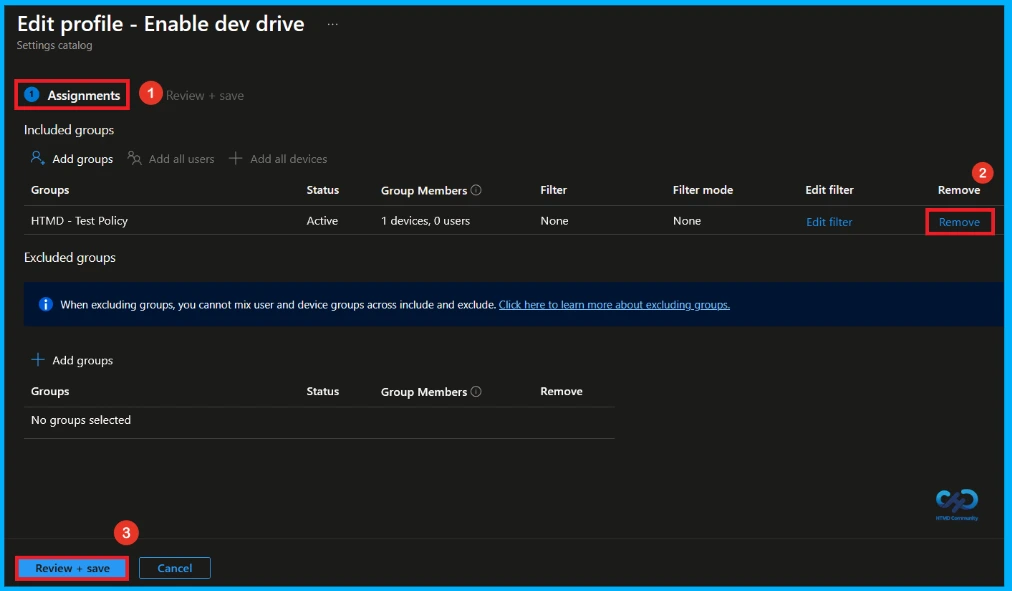Click the Included groups heading
Viewport: 1012px width, 591px height.
[69, 130]
